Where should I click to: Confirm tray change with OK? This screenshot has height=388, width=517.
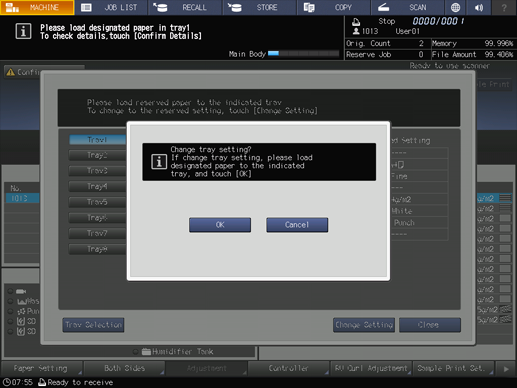(220, 225)
